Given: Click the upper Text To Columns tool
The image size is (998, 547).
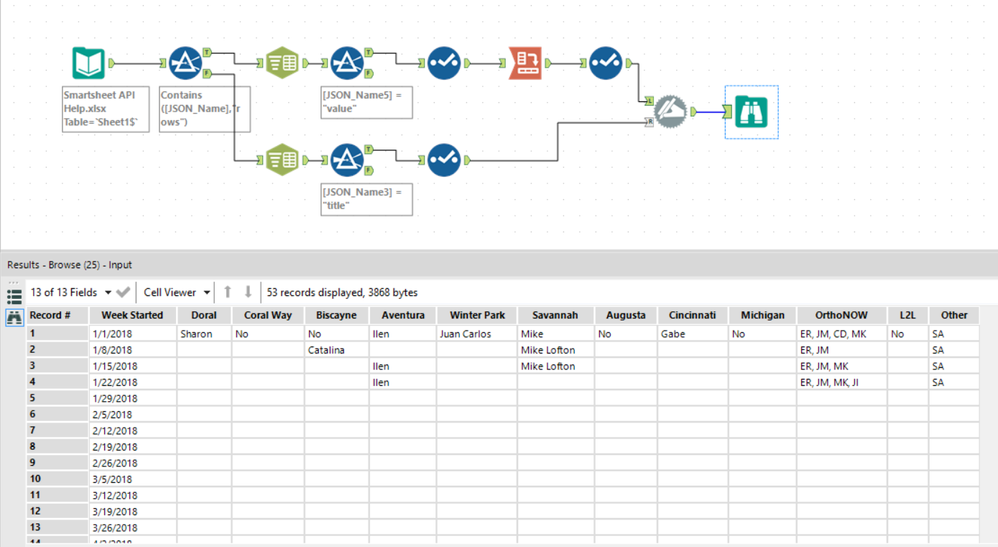Looking at the screenshot, I should (x=282, y=63).
